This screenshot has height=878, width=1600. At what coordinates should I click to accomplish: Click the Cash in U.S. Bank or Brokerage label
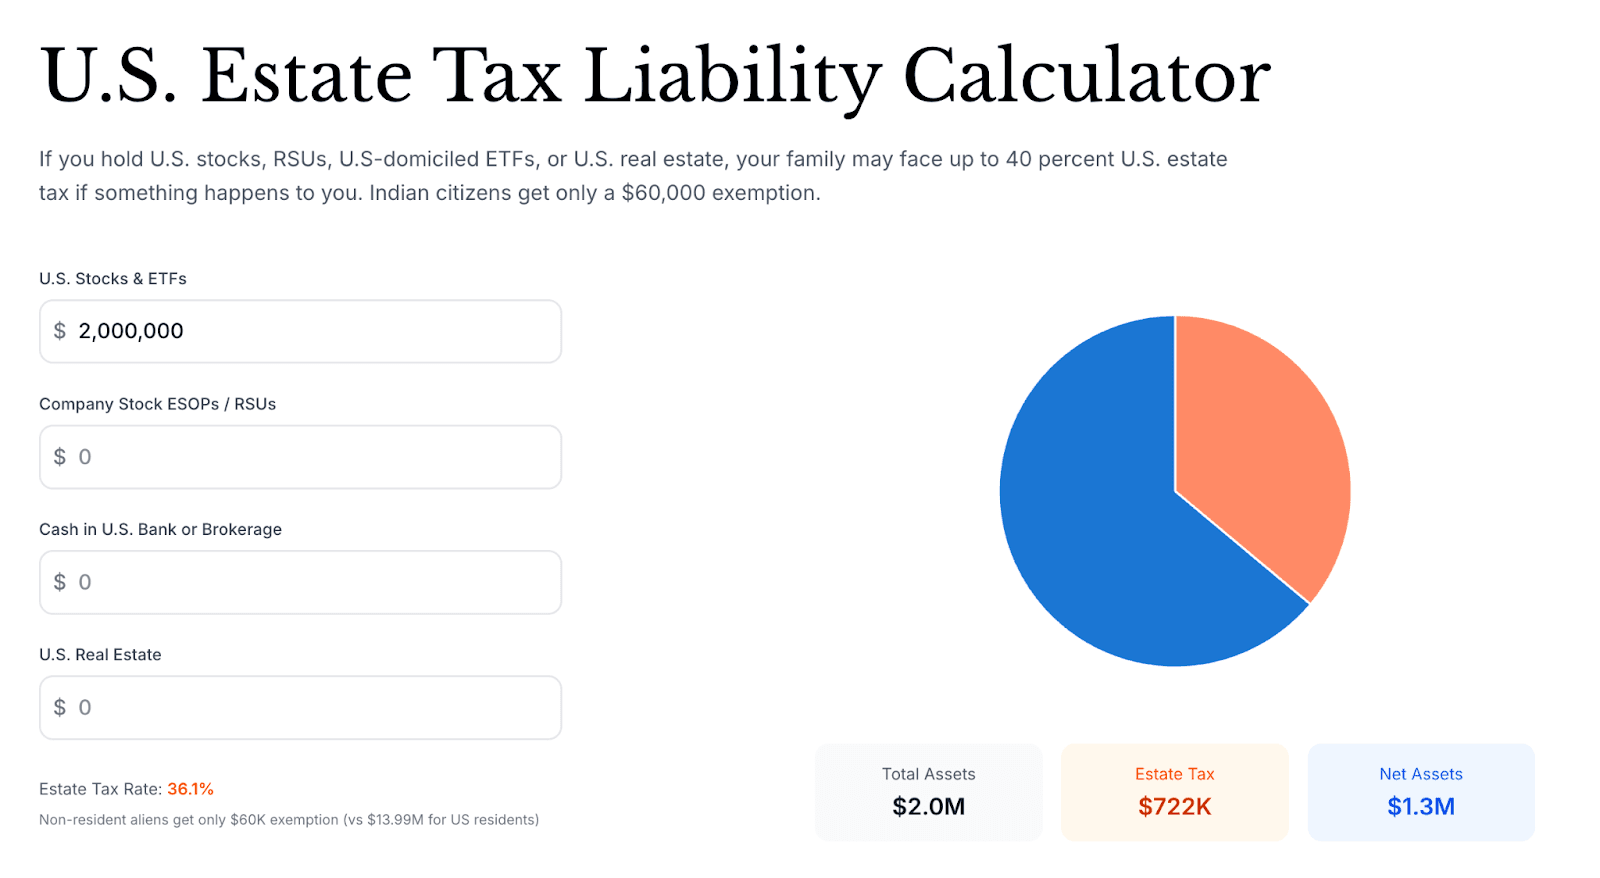(160, 529)
